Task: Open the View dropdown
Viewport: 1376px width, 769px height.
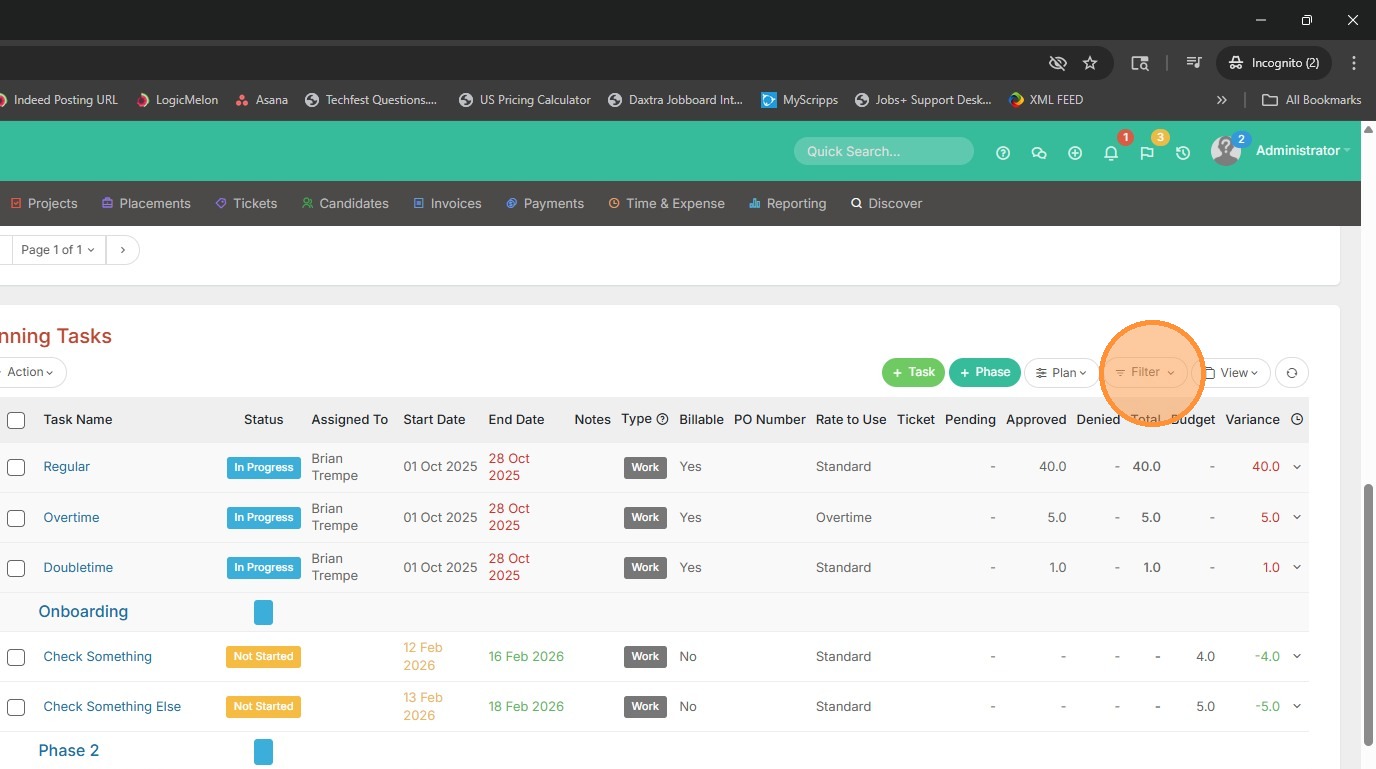Action: (1231, 373)
